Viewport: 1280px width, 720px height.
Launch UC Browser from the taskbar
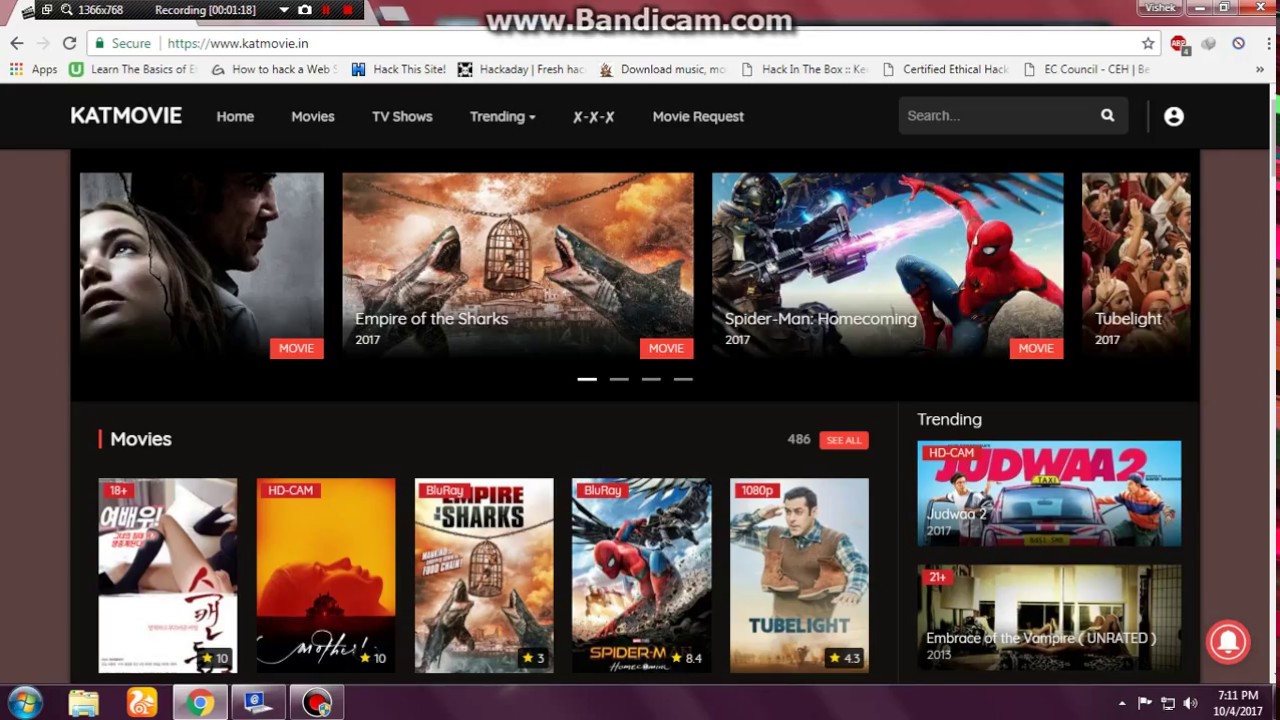click(142, 703)
